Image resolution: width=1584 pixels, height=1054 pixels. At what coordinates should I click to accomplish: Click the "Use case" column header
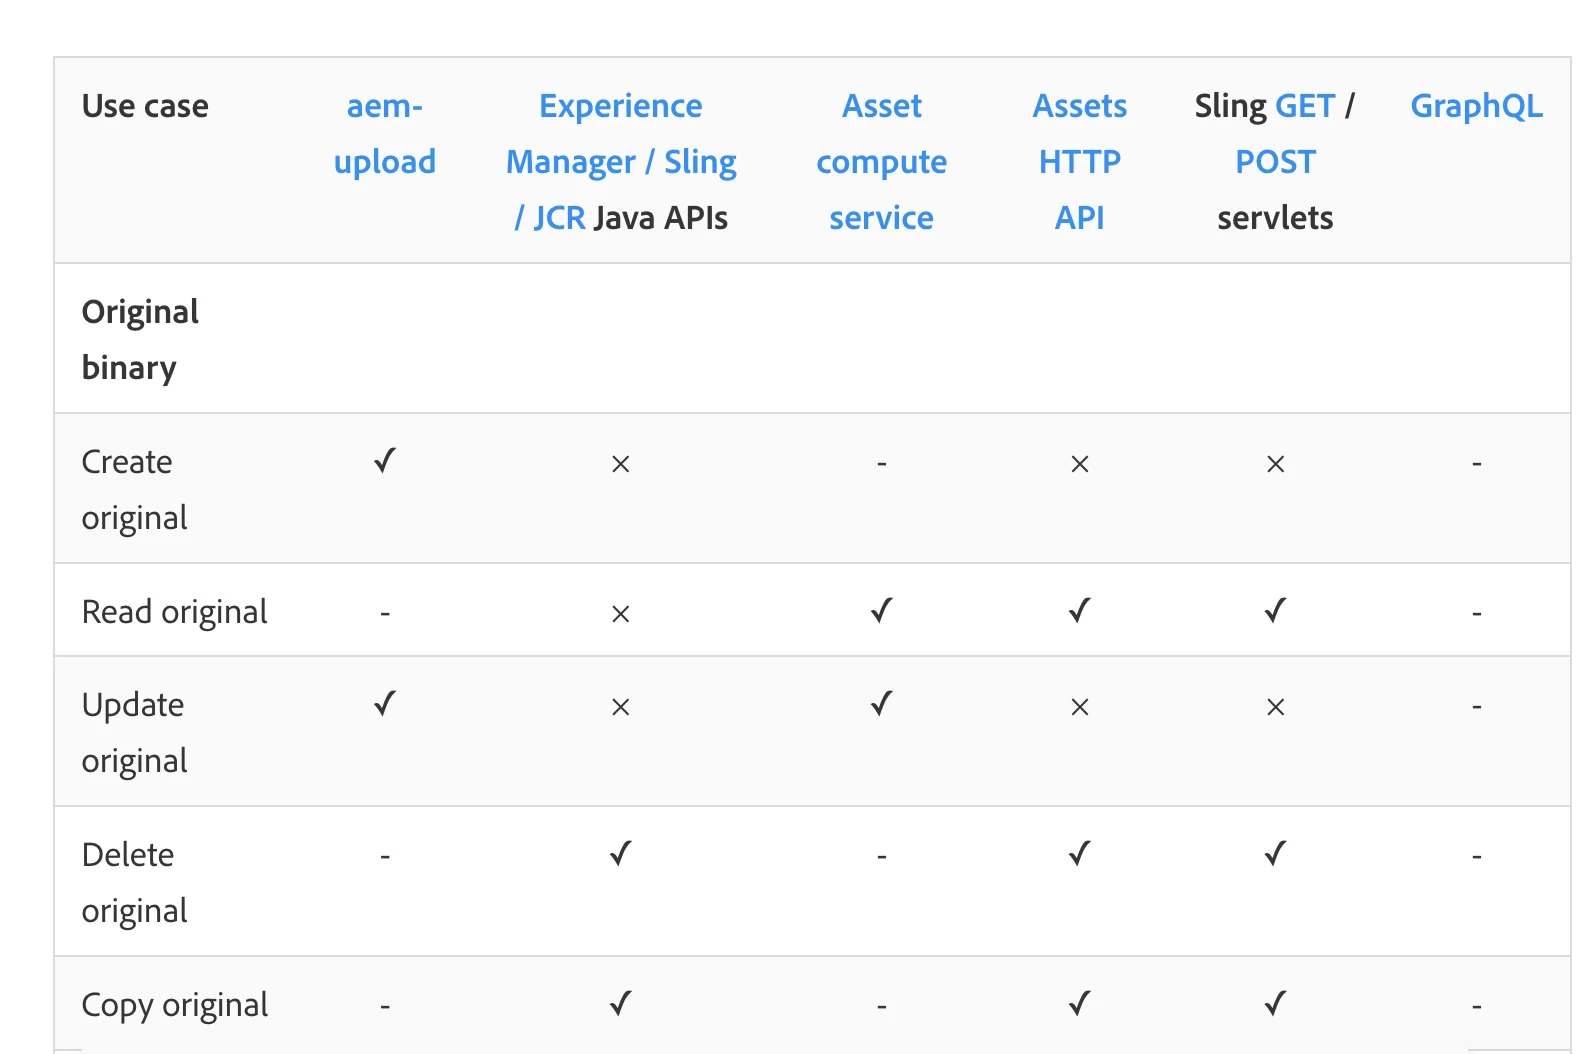(x=145, y=106)
